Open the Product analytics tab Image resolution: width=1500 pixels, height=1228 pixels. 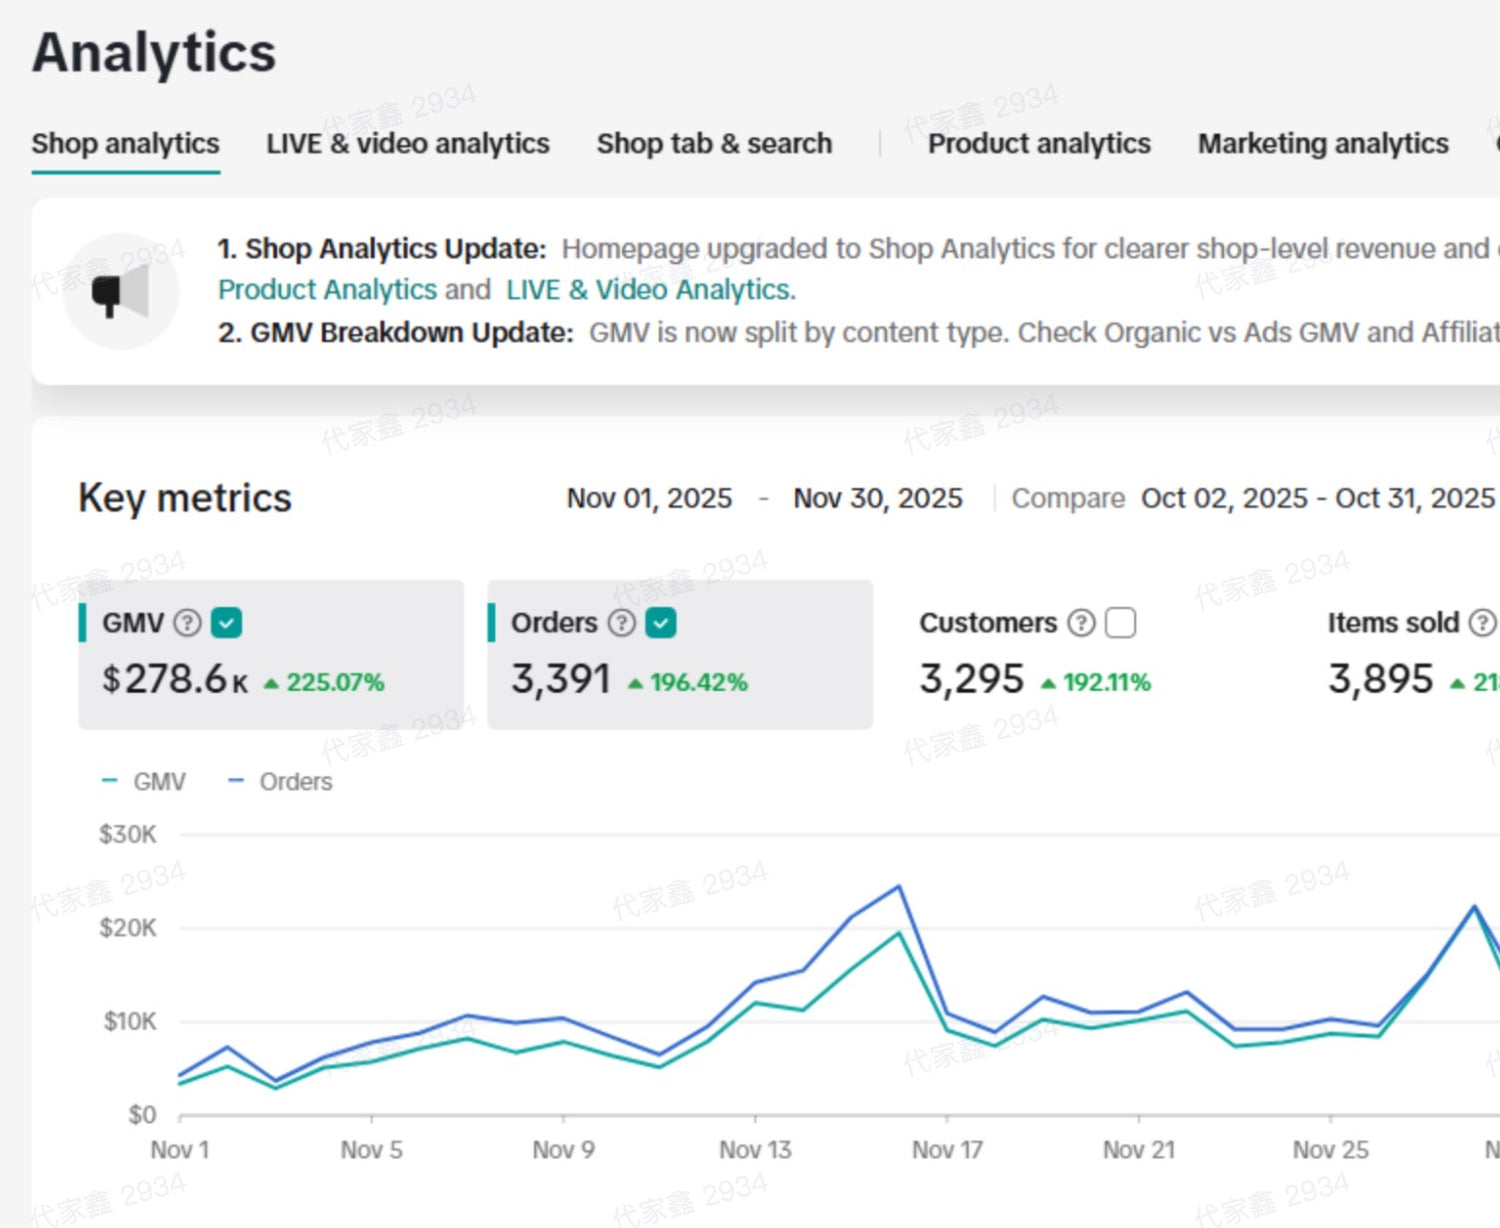(1039, 144)
